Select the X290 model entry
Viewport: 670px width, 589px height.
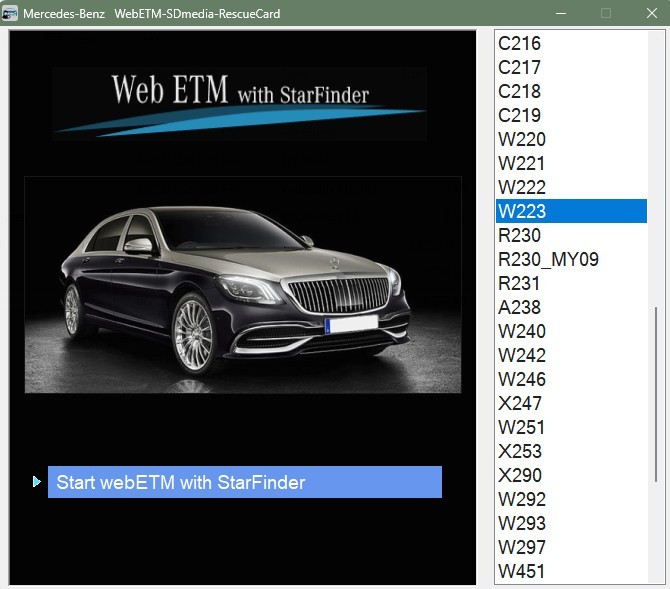click(x=520, y=475)
